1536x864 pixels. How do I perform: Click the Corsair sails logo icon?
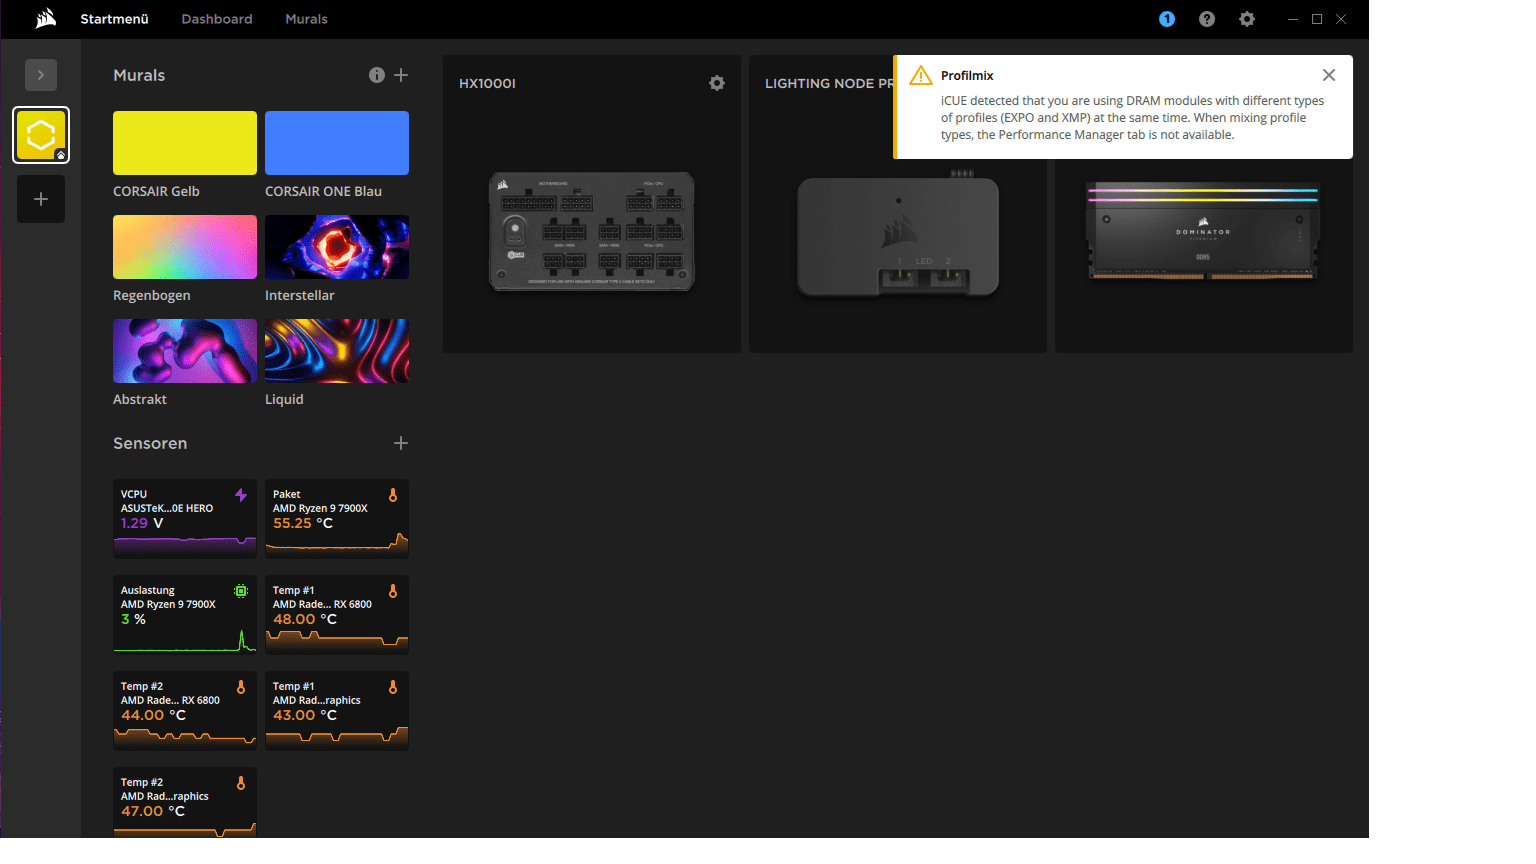coord(46,19)
